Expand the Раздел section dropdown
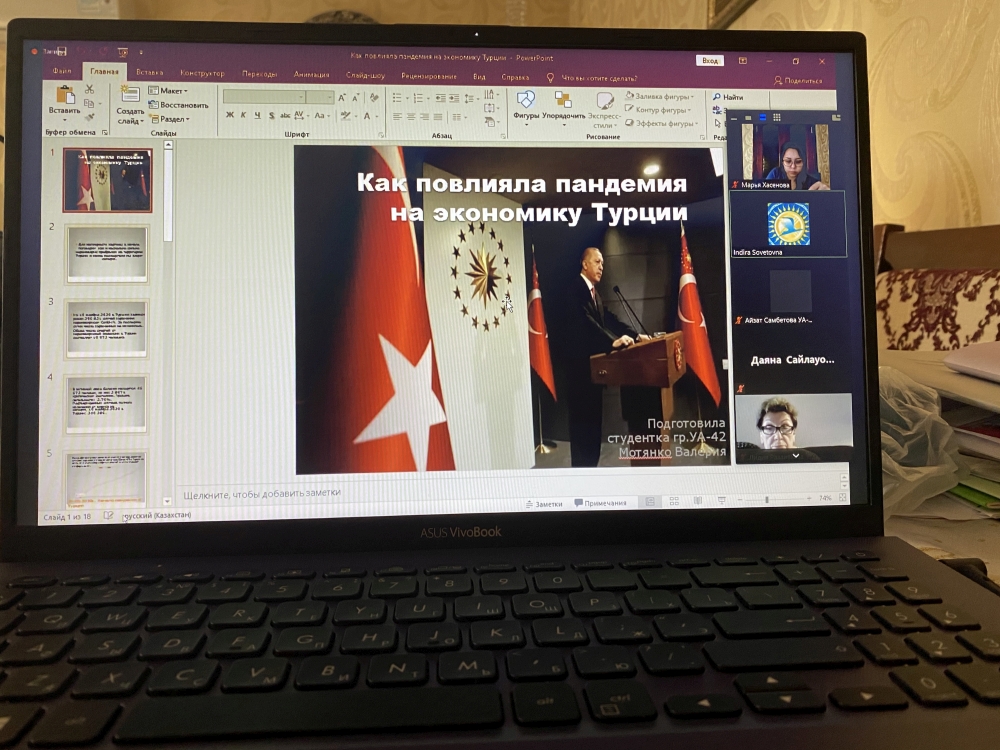1000x750 pixels. [x=168, y=119]
